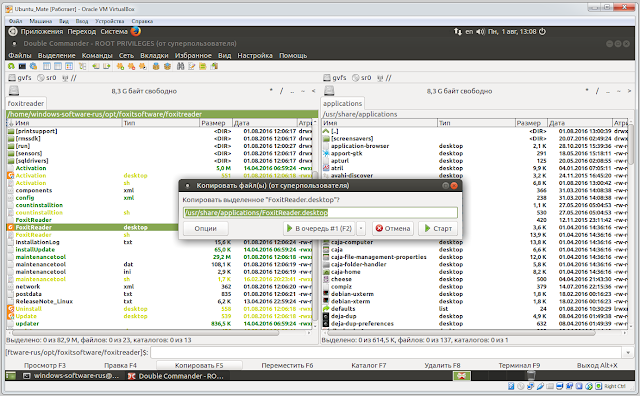This screenshot has width=640, height=396.
Task: Open terminal via black console toolbar icon
Action: tap(22, 66)
